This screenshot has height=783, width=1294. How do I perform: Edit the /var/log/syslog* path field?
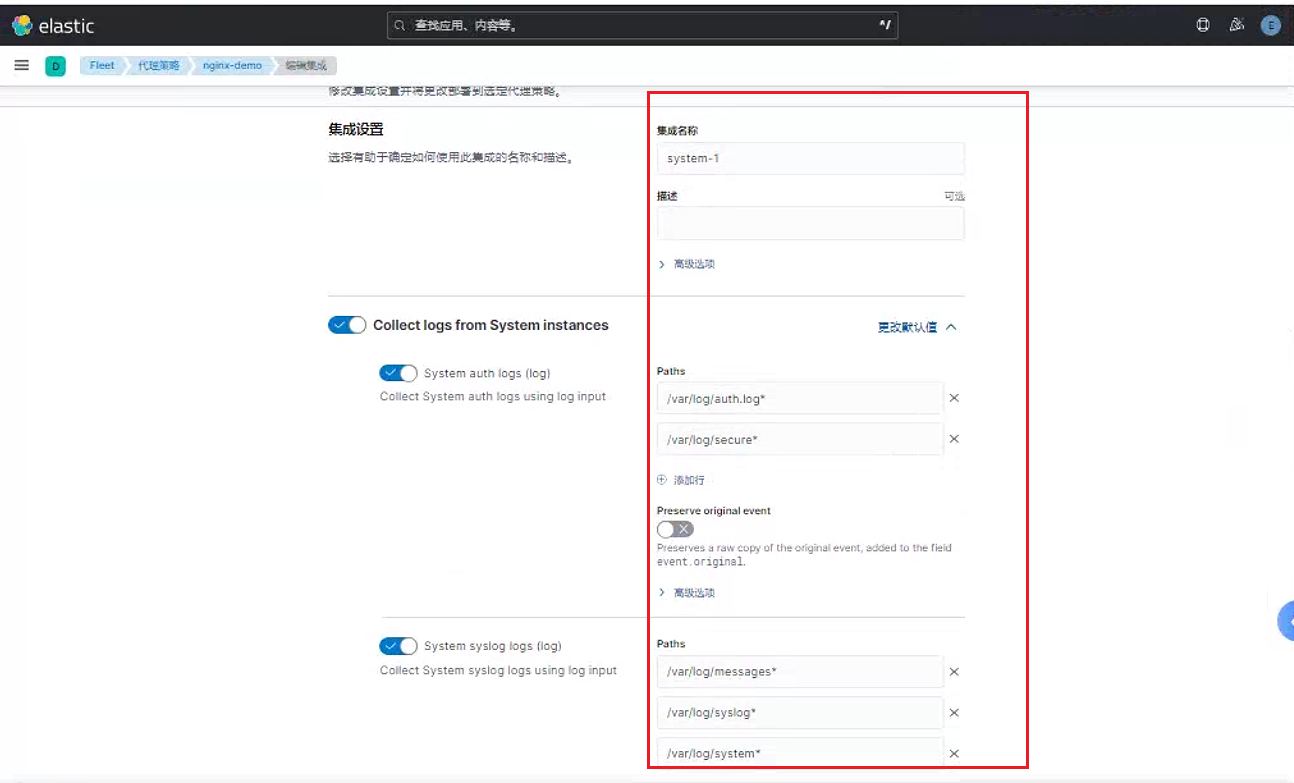[x=800, y=713]
